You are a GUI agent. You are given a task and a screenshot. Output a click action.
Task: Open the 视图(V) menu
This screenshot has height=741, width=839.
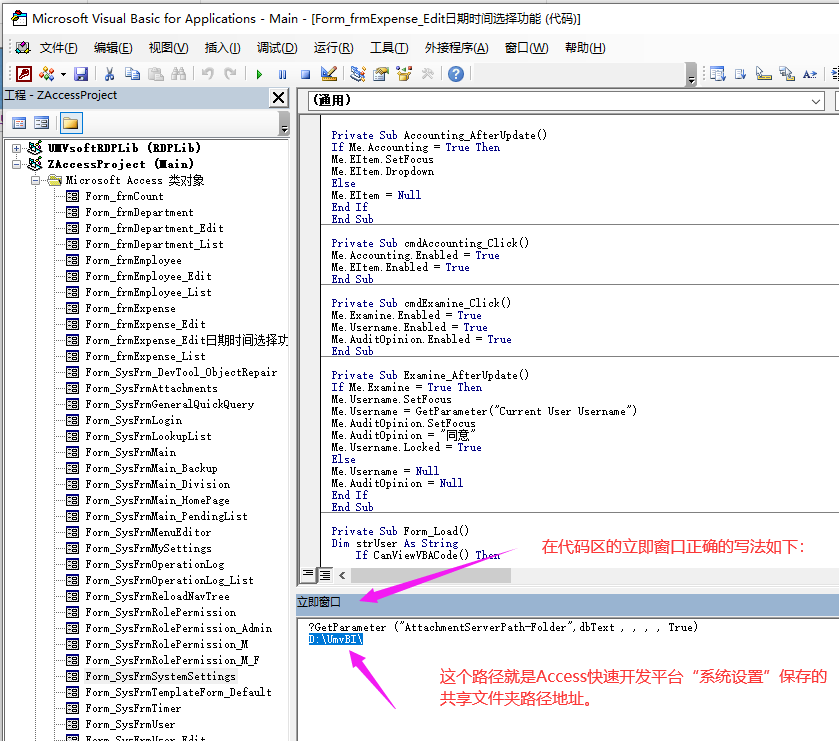tap(169, 48)
